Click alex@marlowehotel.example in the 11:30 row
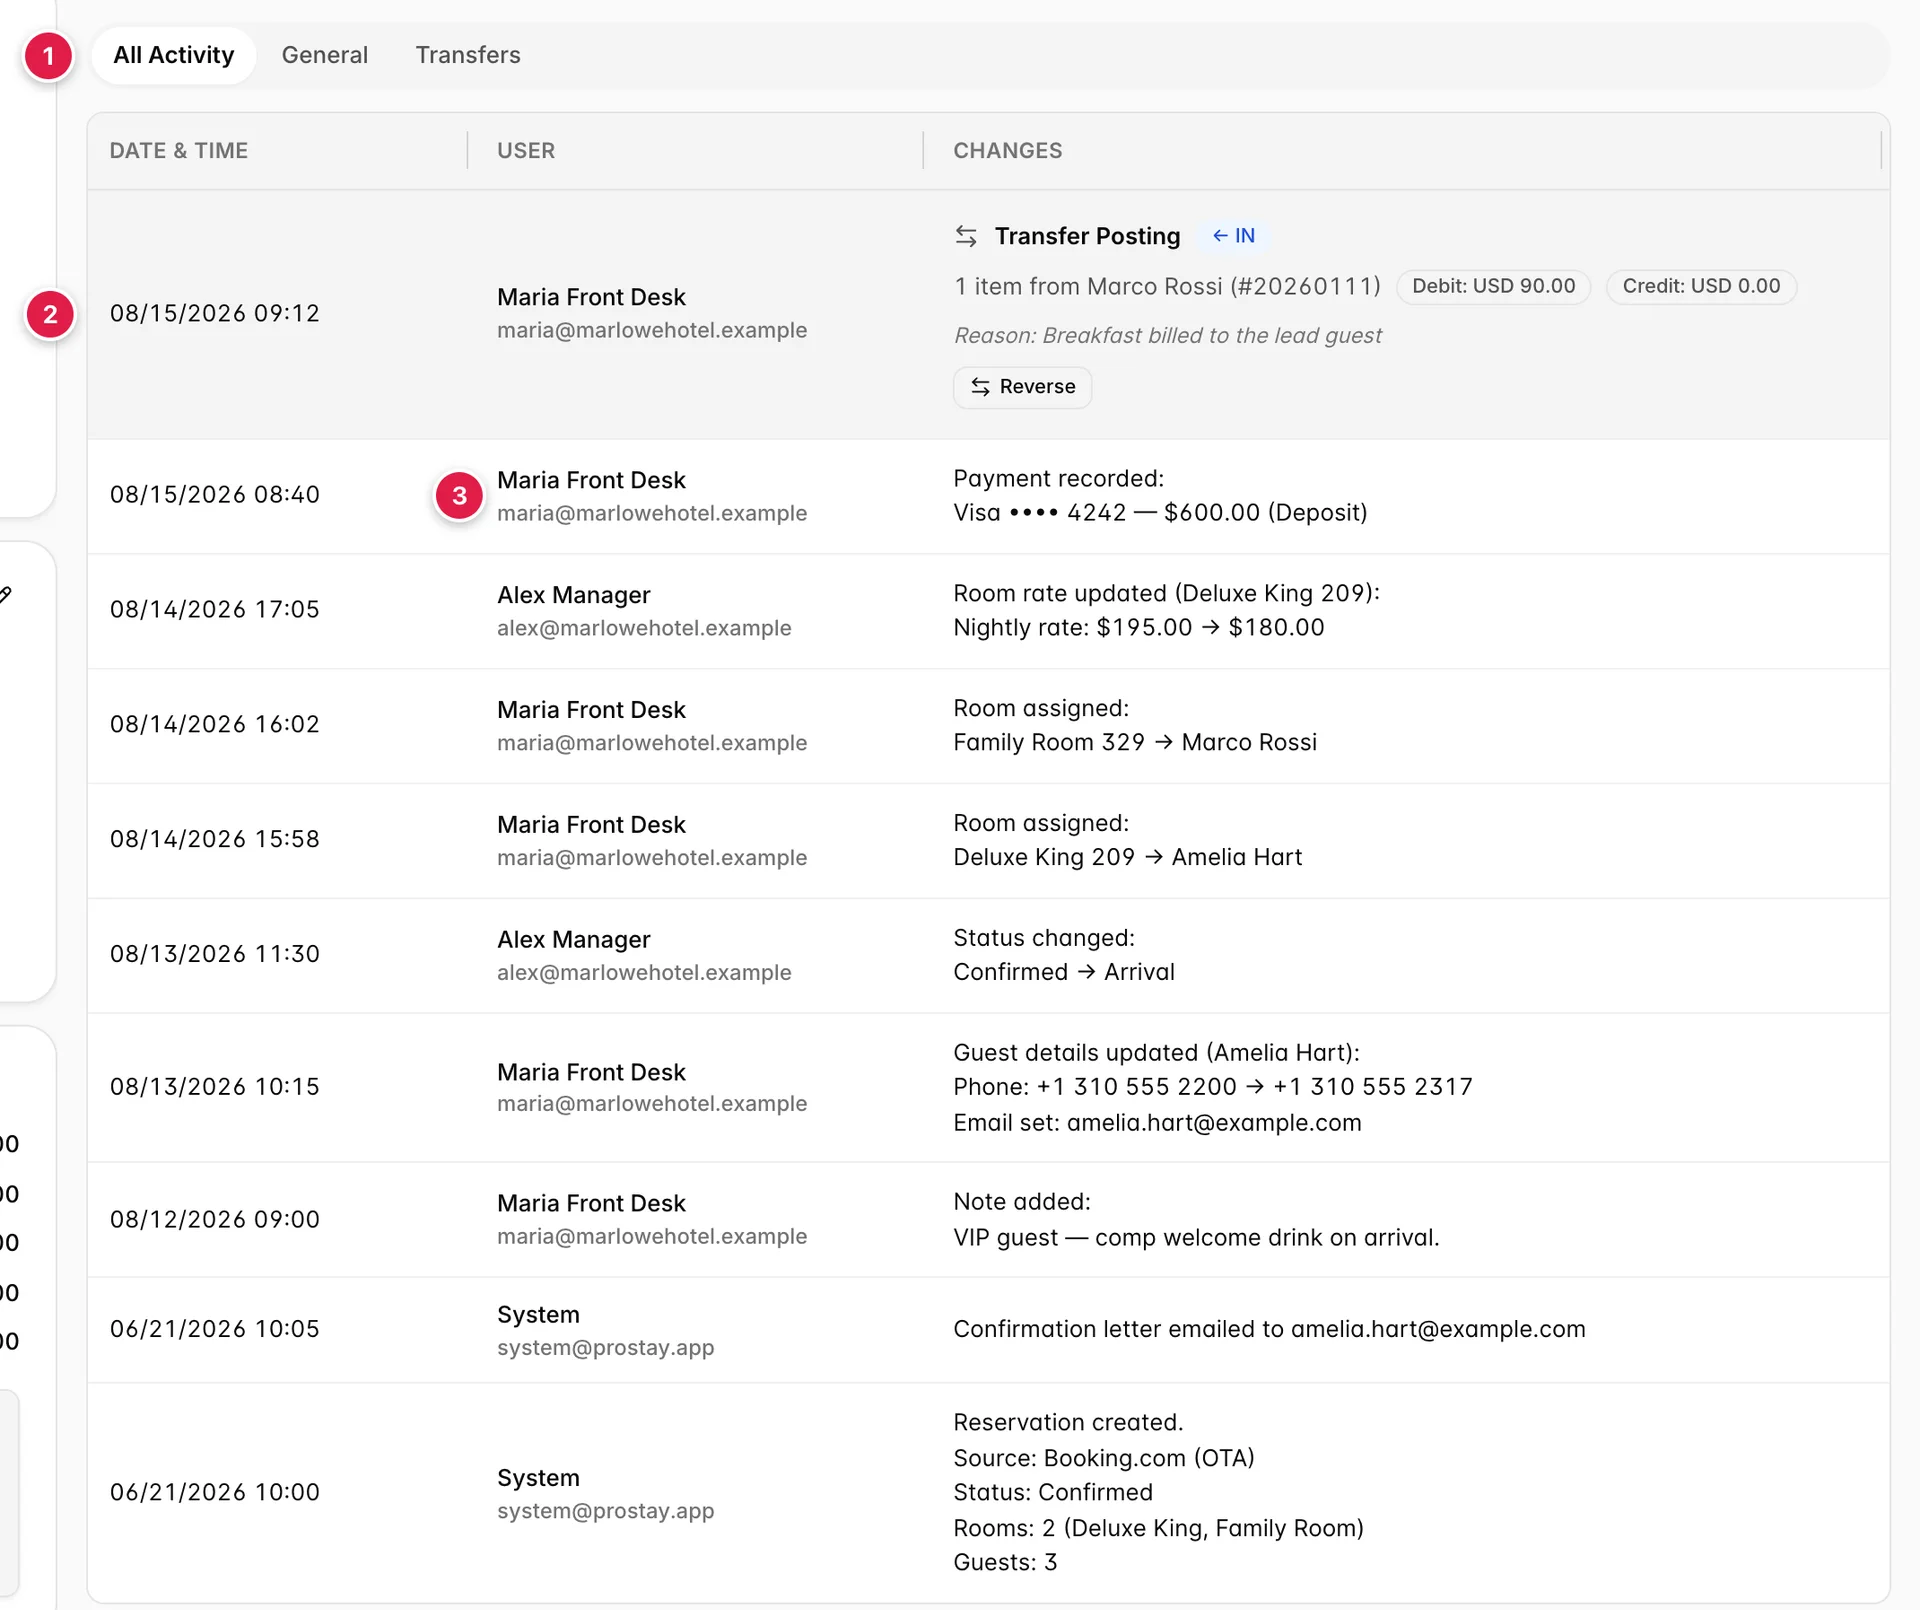 click(x=644, y=973)
